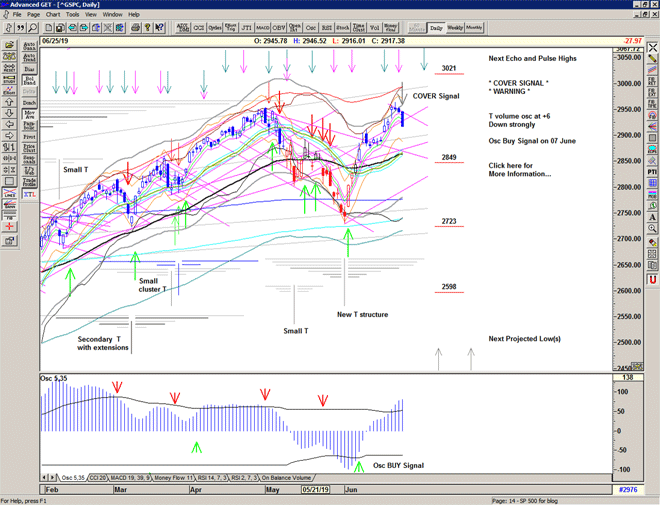This screenshot has height=505, width=660.
Task: Select the red crosshair tool
Action: 10,228
